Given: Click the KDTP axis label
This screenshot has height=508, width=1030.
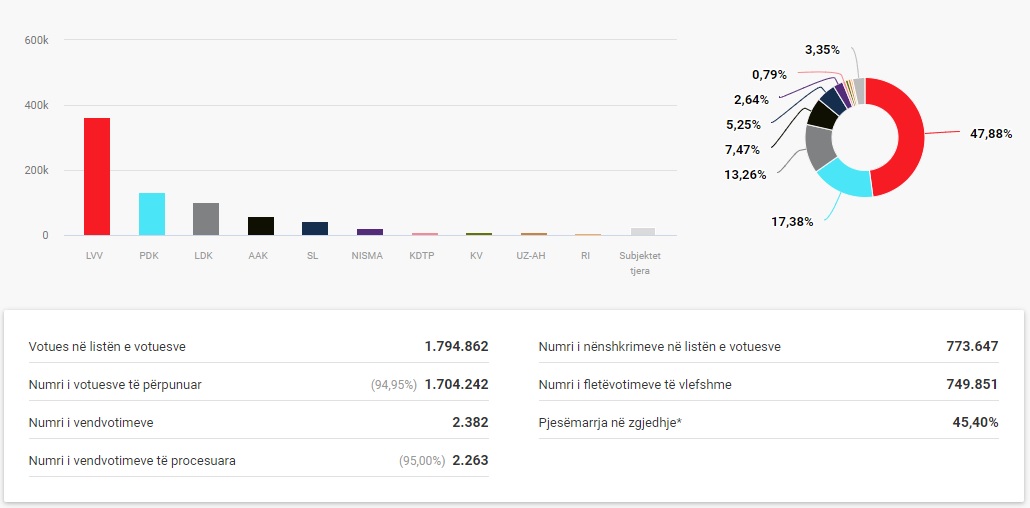Looking at the screenshot, I should 424,256.
